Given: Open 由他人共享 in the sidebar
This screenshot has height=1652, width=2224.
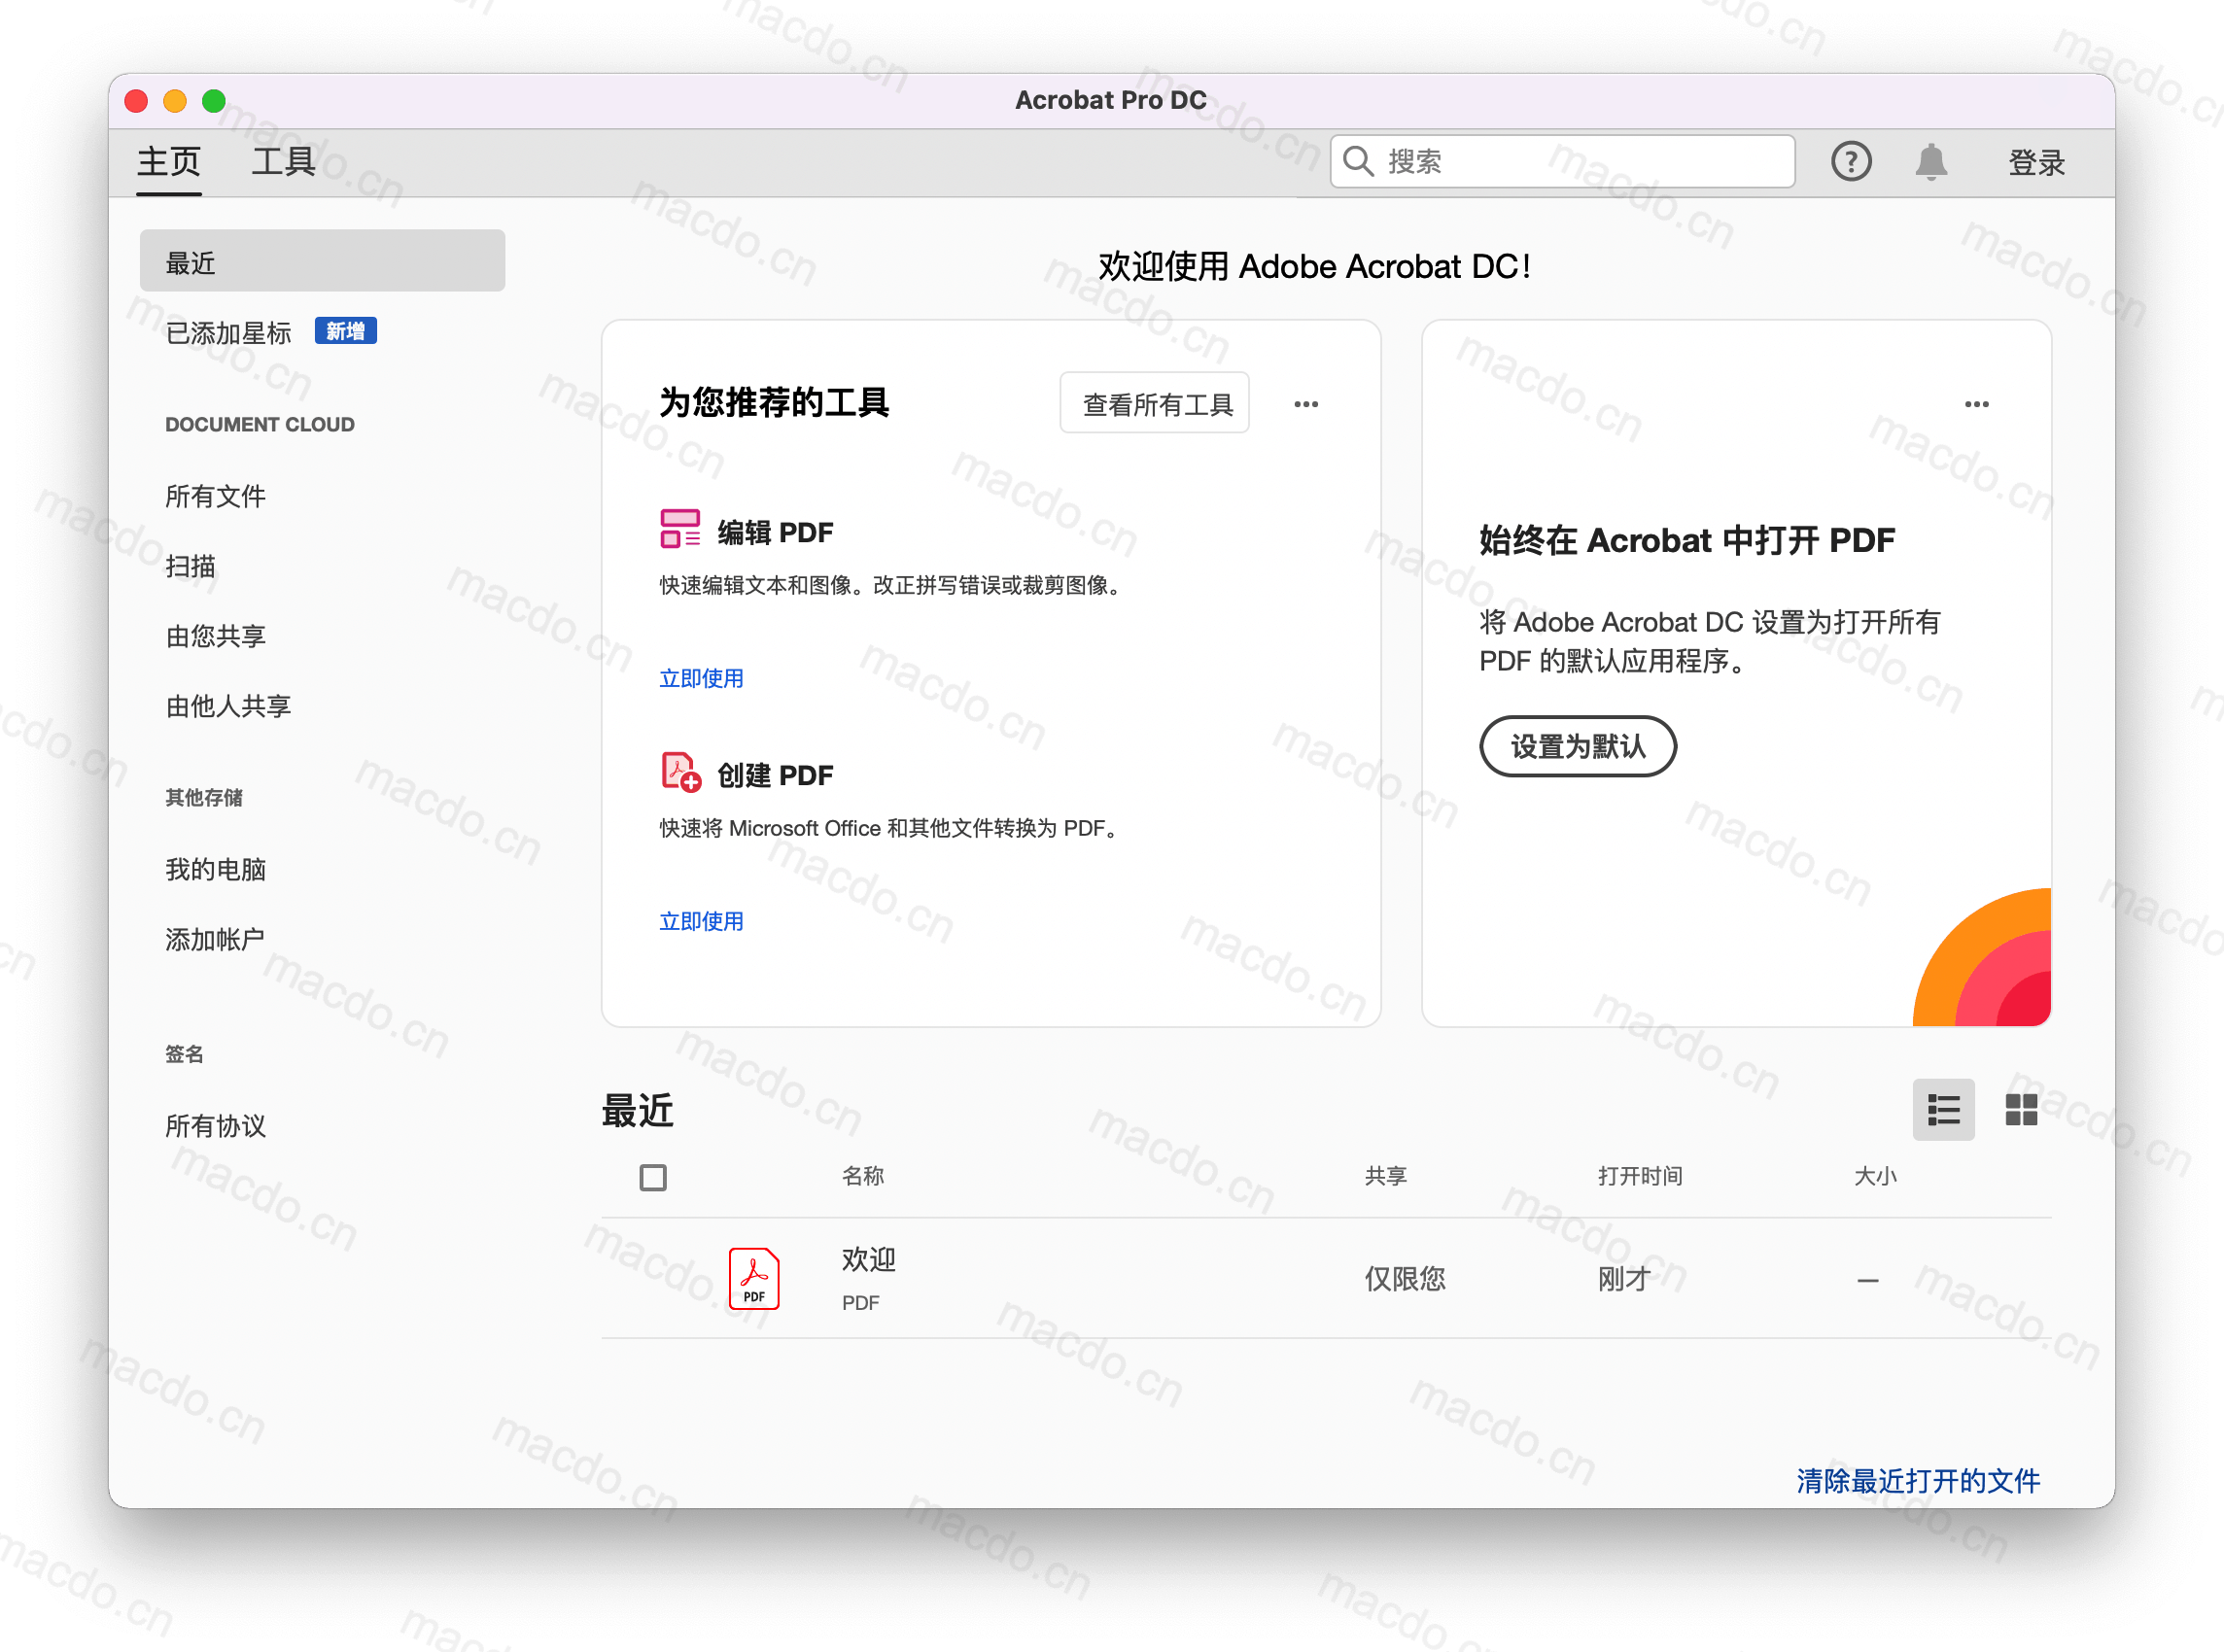Looking at the screenshot, I should [228, 706].
